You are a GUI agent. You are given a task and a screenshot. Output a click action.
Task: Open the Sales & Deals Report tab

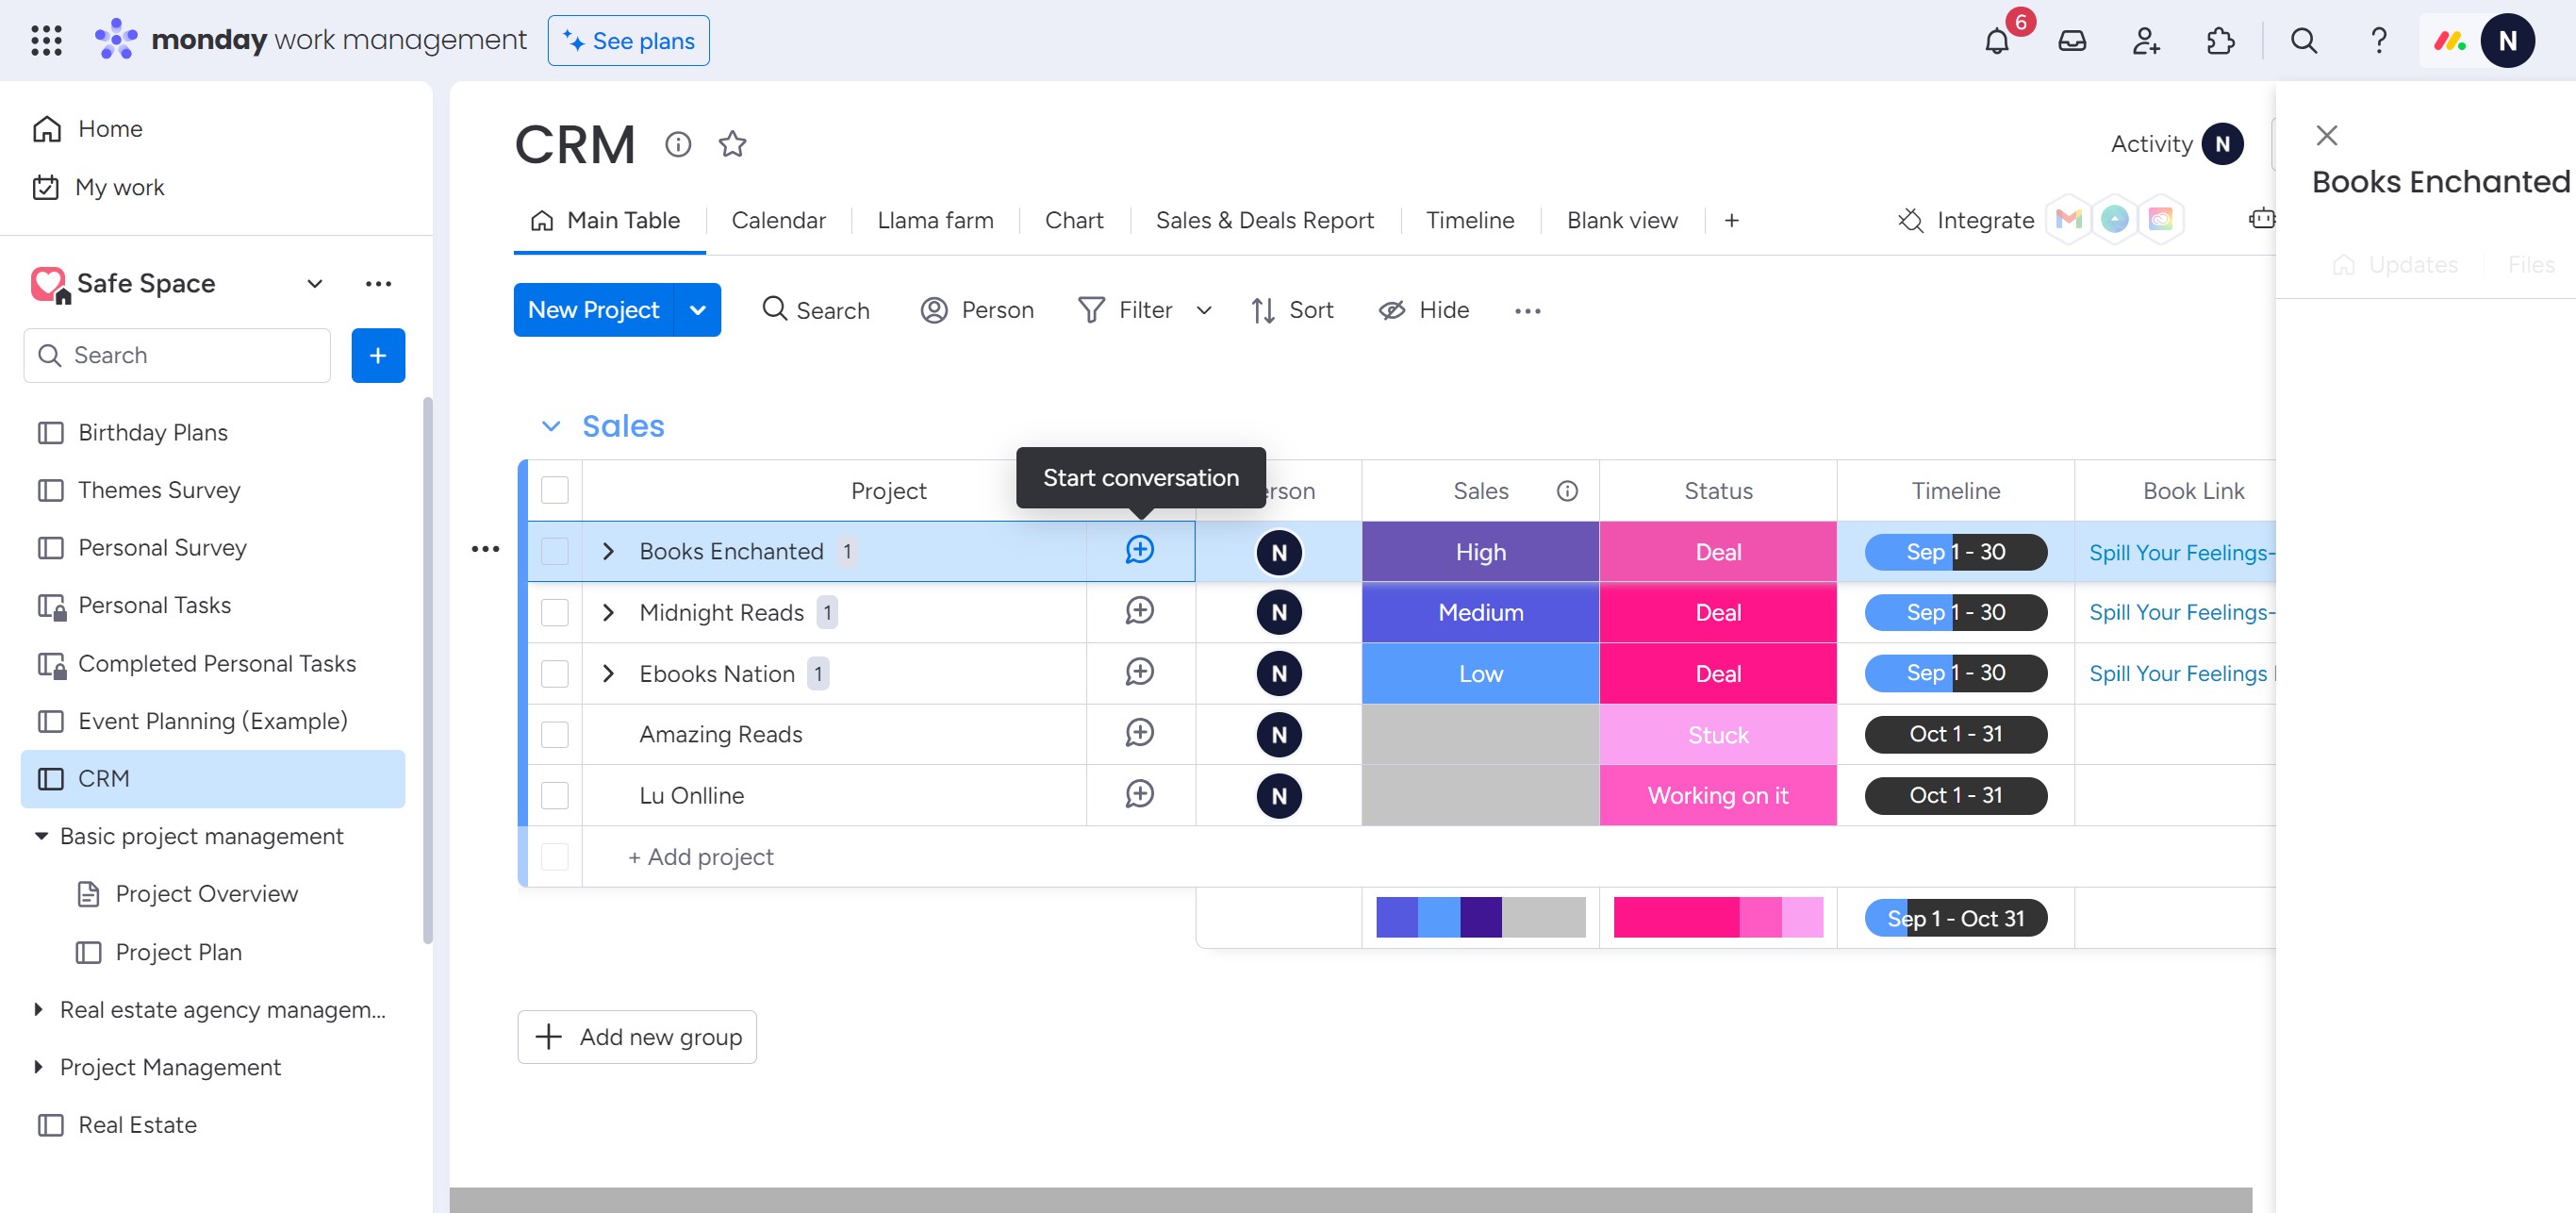tap(1264, 220)
